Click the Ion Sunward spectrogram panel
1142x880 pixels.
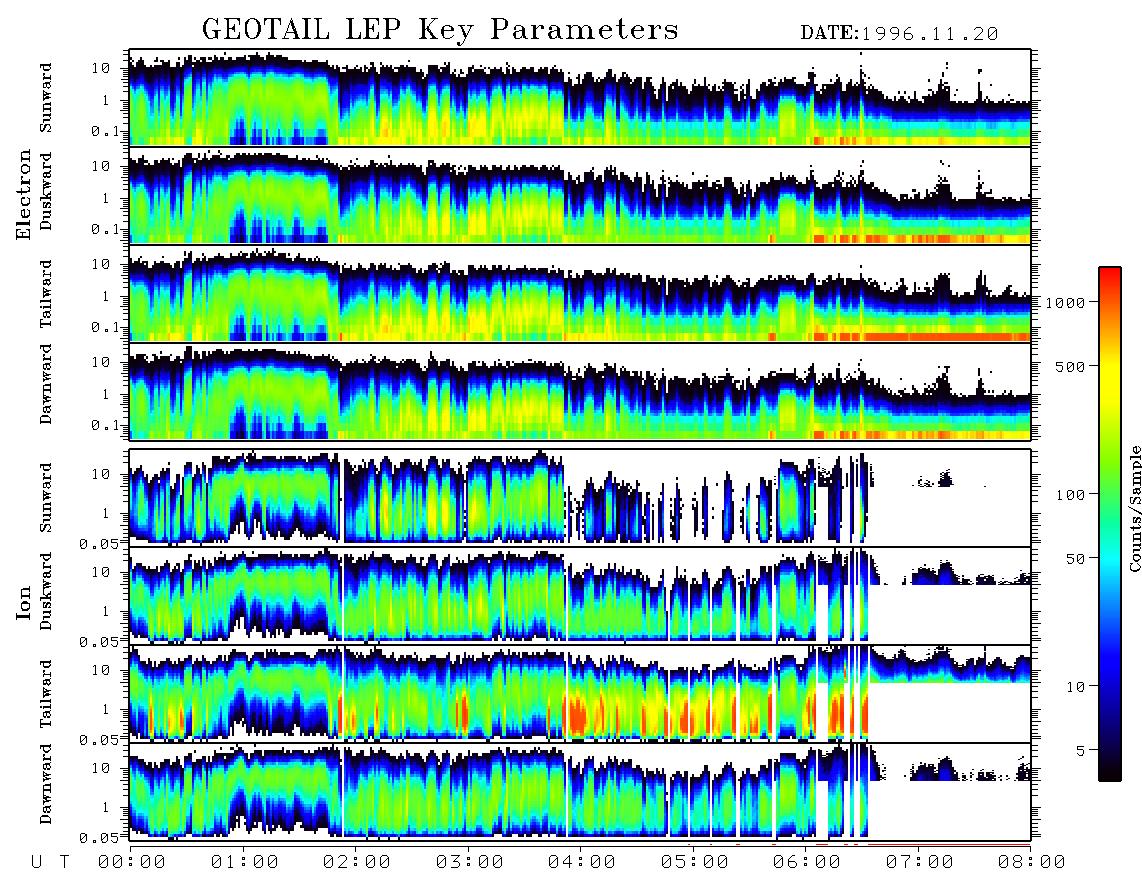tap(580, 498)
